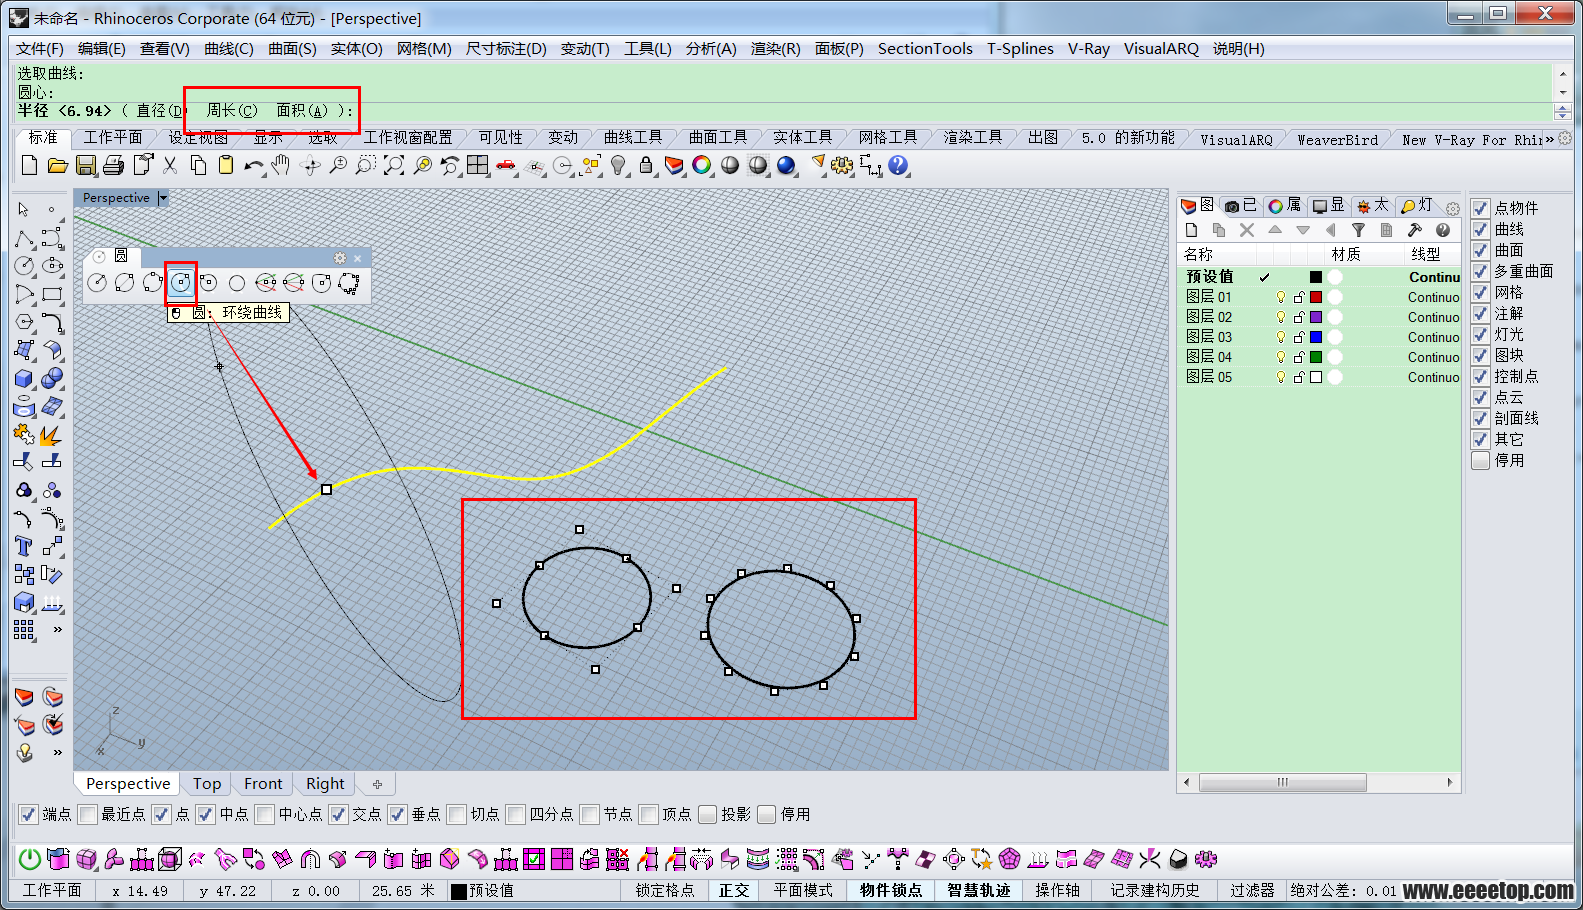Click the gear Options icon in the toolbar
The width and height of the screenshot is (1583, 910).
click(x=842, y=165)
